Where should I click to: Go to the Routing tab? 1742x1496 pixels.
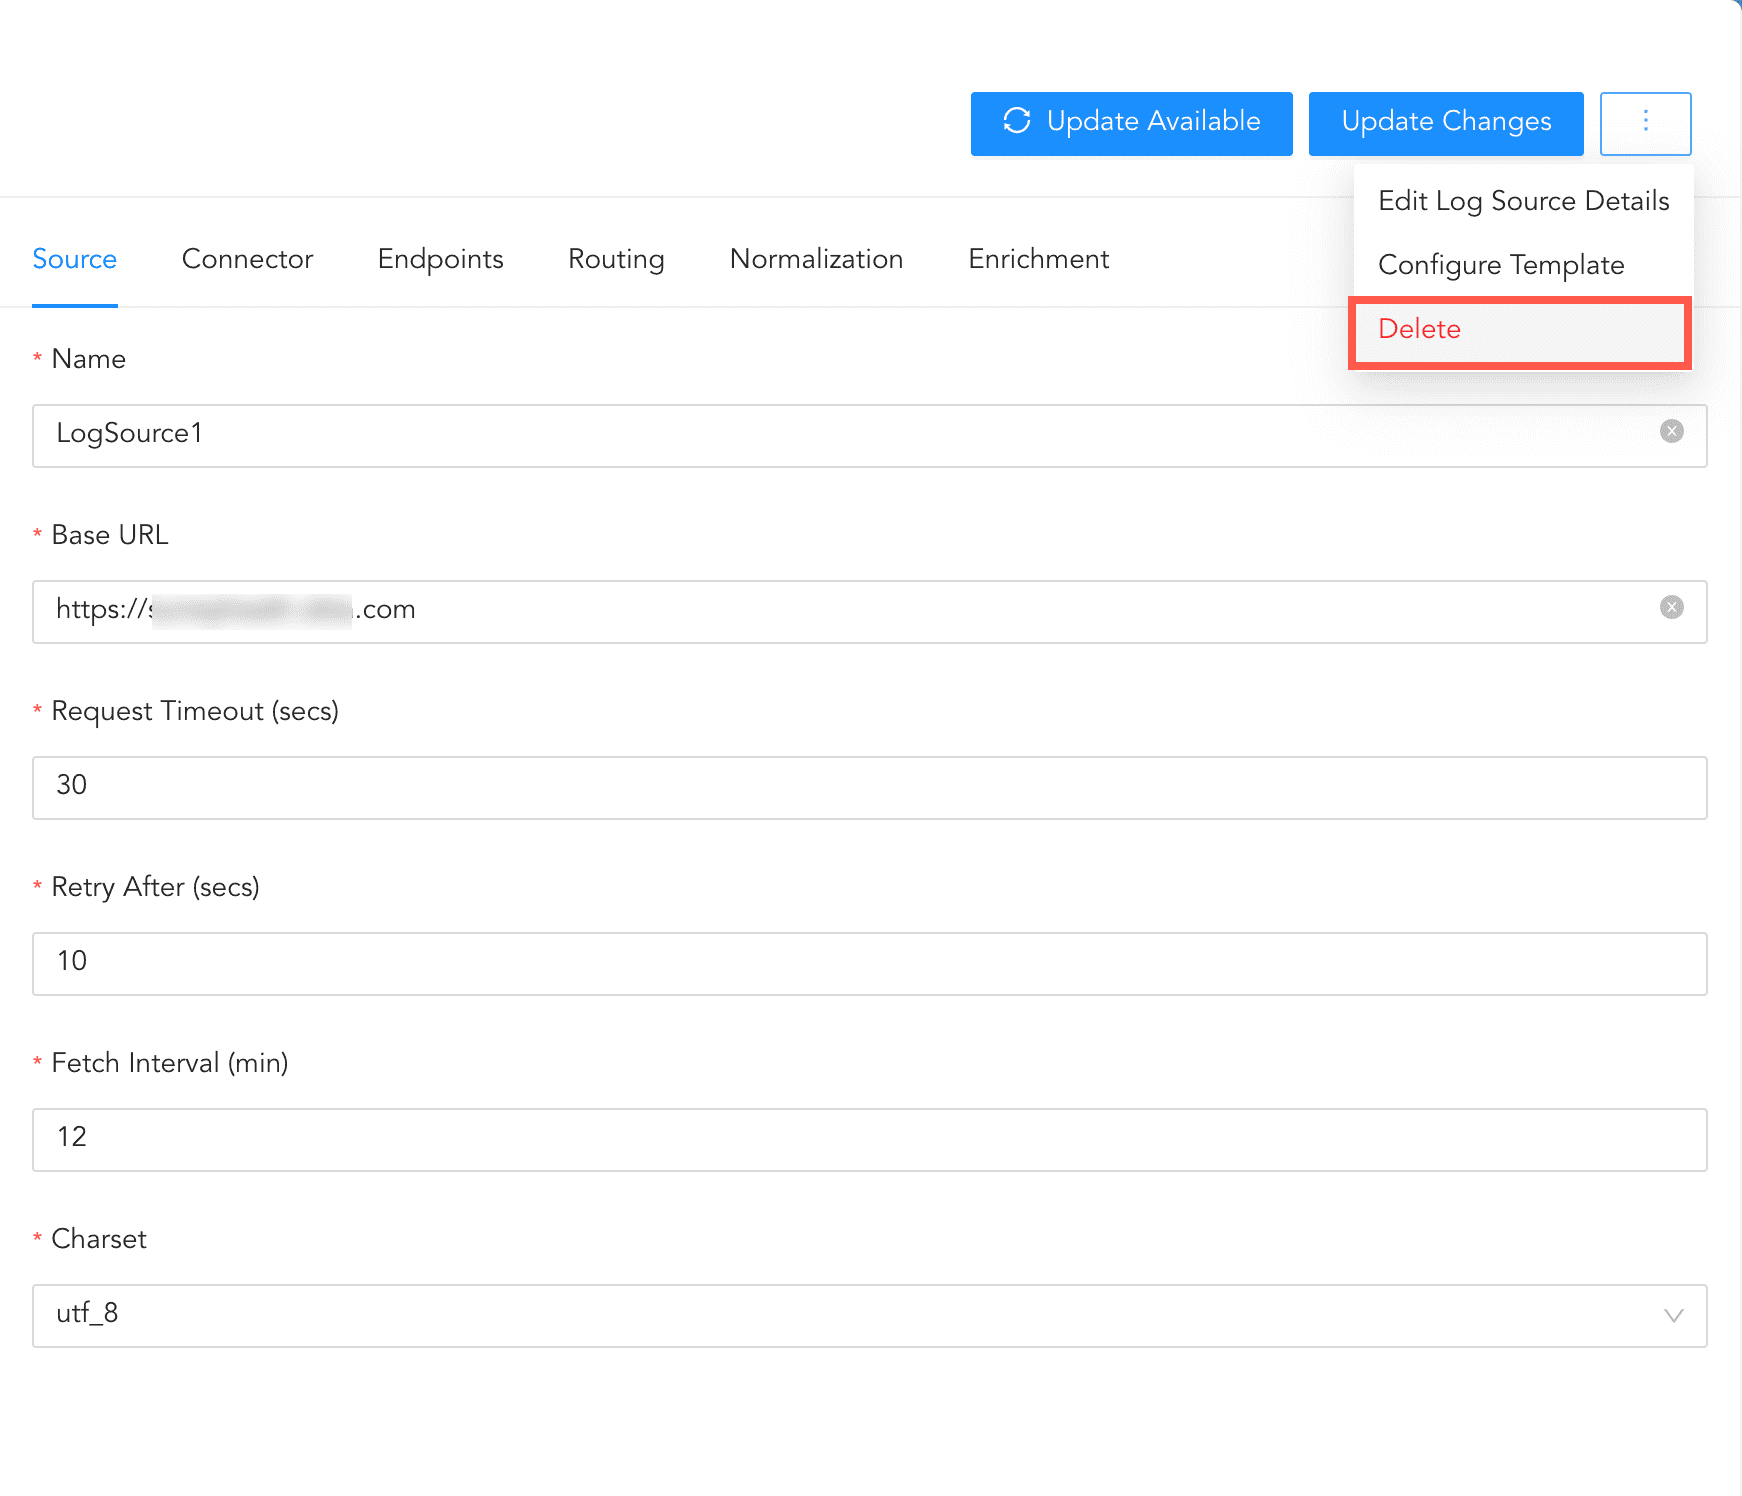pyautogui.click(x=616, y=259)
